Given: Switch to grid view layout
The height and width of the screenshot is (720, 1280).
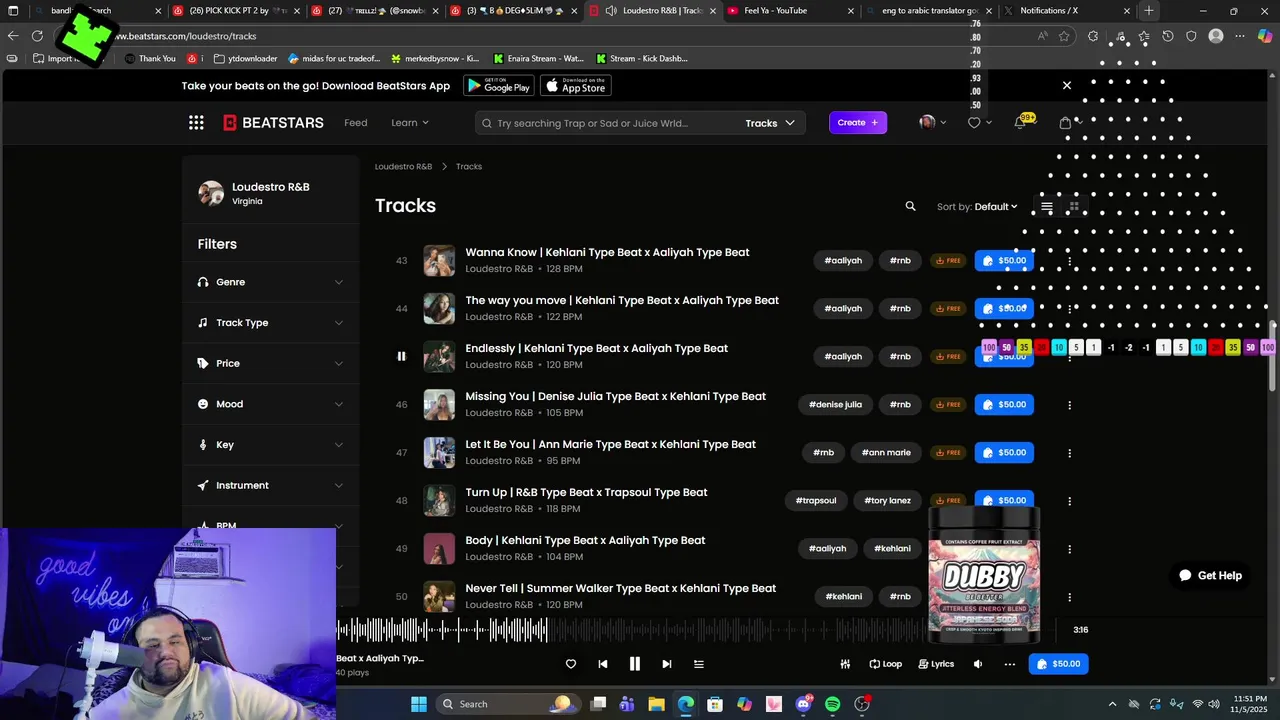Looking at the screenshot, I should [x=1074, y=207].
